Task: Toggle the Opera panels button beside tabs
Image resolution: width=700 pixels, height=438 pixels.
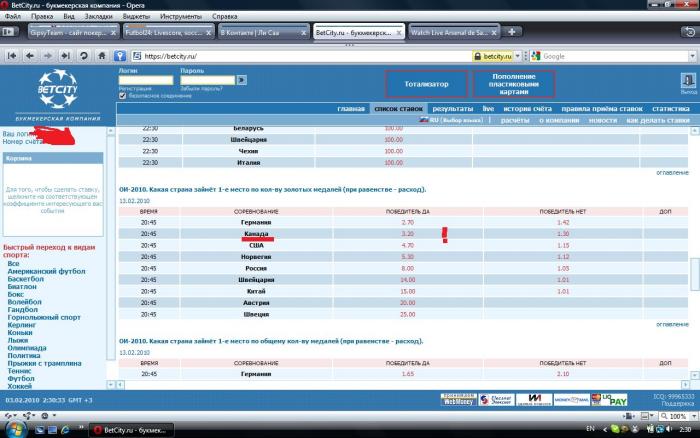Action: point(9,32)
